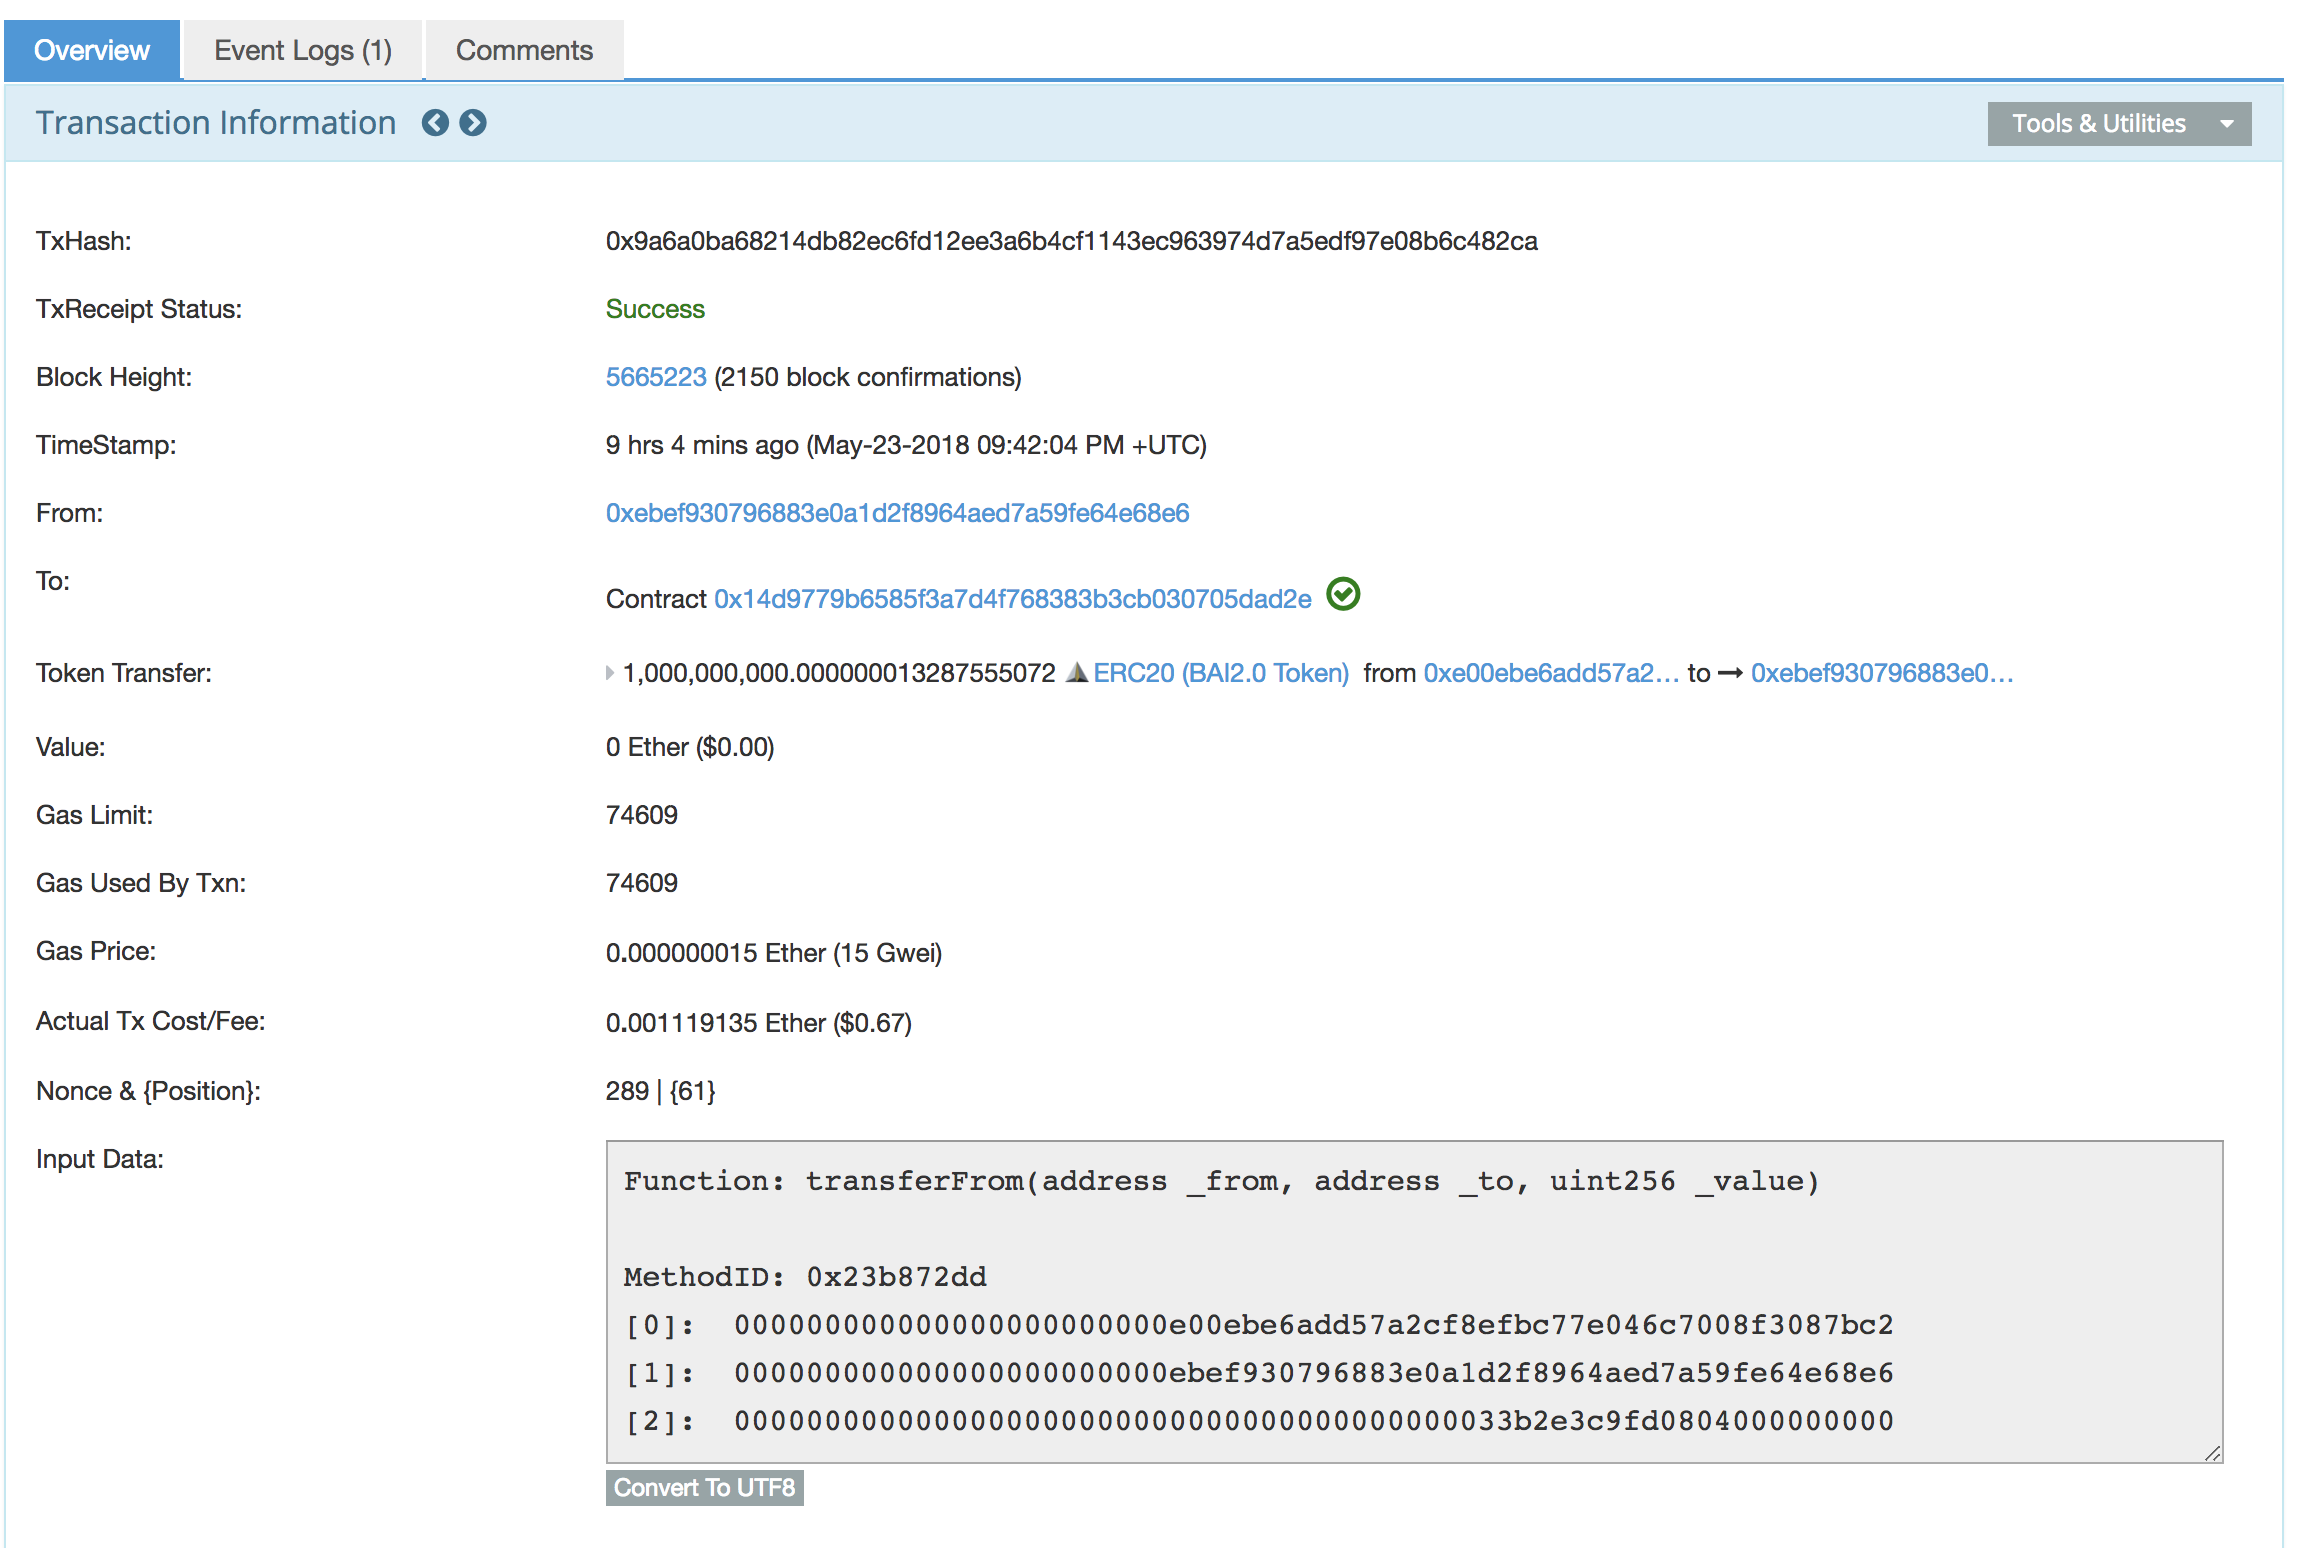Expand the token transfer details triangle
The width and height of the screenshot is (2324, 1548).
point(610,673)
